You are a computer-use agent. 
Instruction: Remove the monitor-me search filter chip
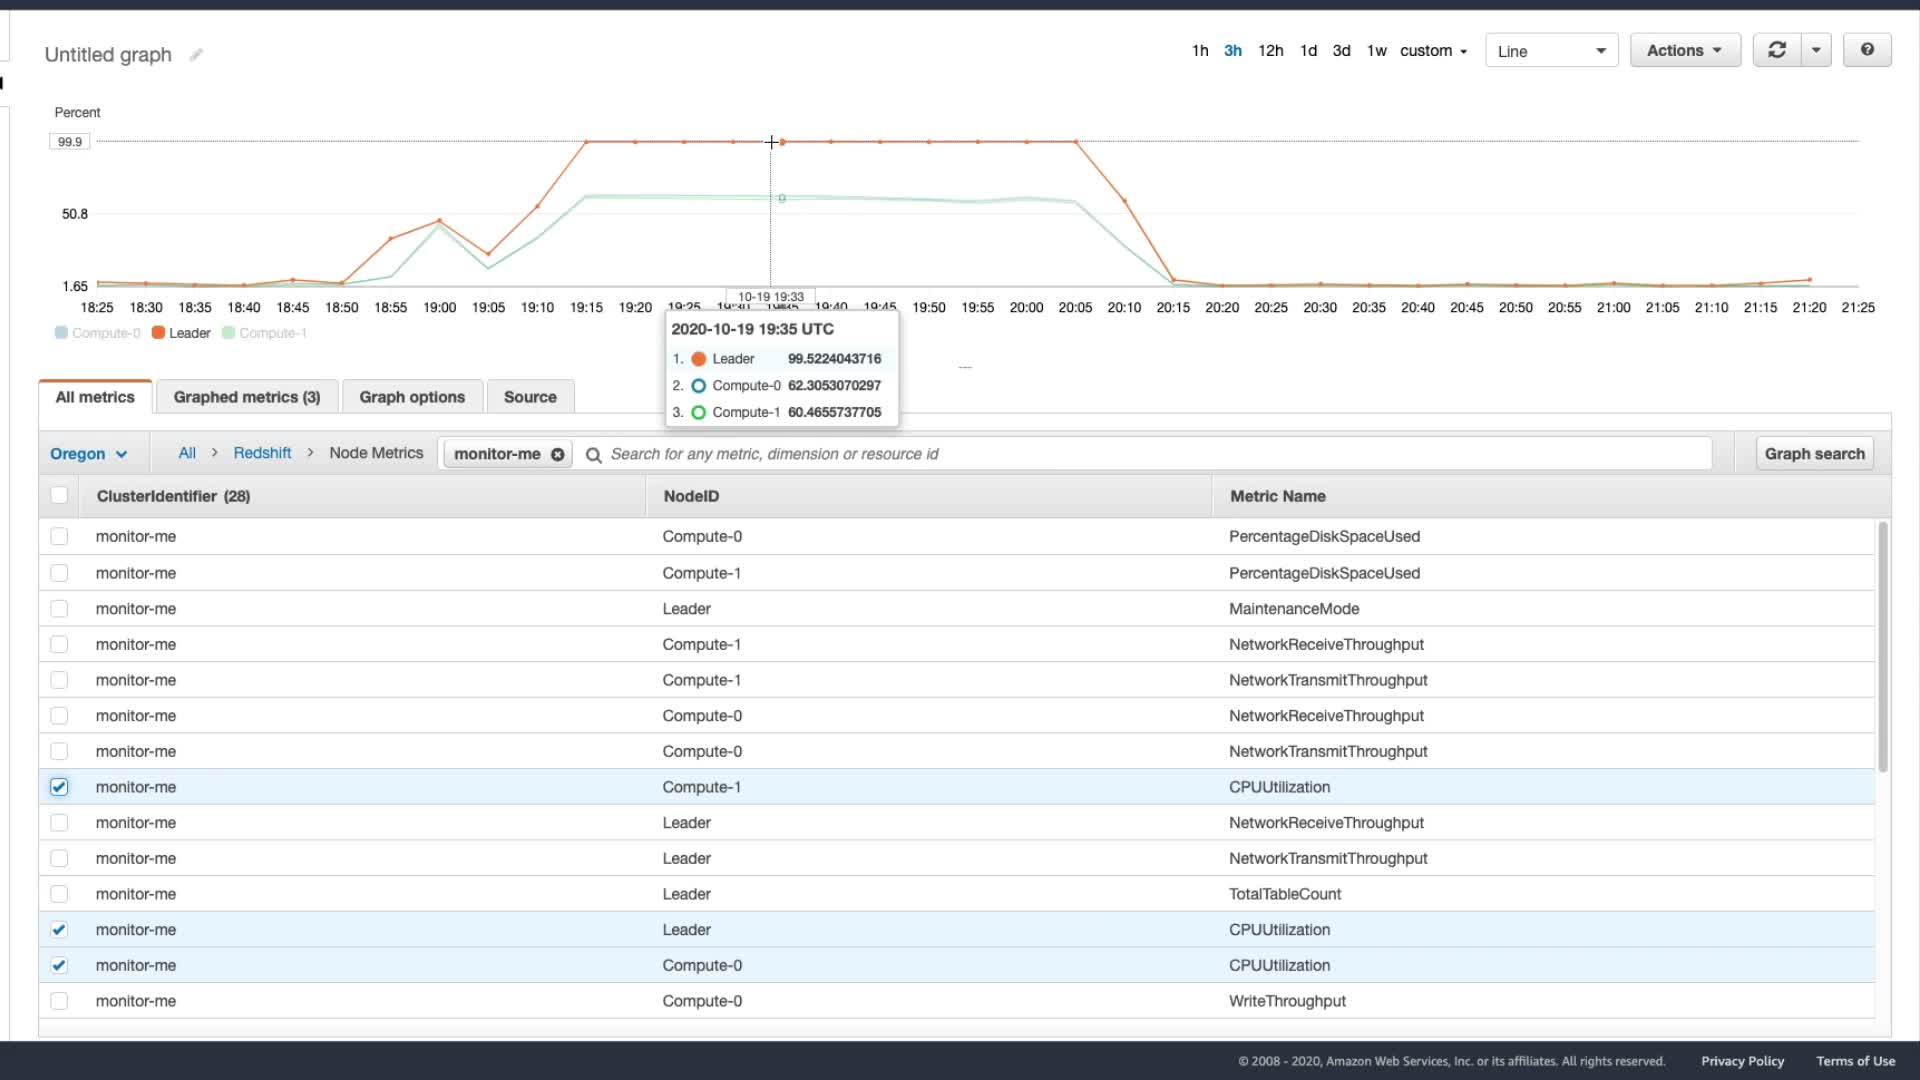pyautogui.click(x=558, y=454)
